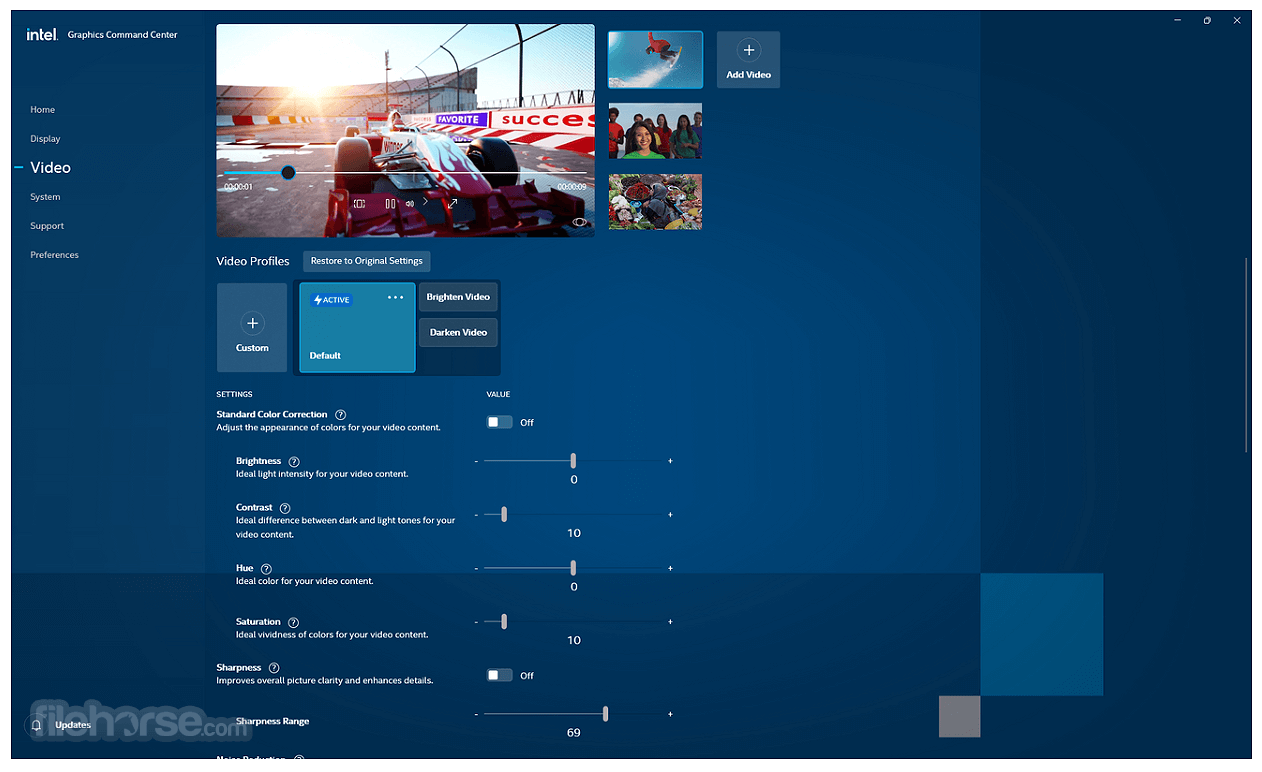Increase Saturation with plus sign
1262x772 pixels.
(670, 622)
